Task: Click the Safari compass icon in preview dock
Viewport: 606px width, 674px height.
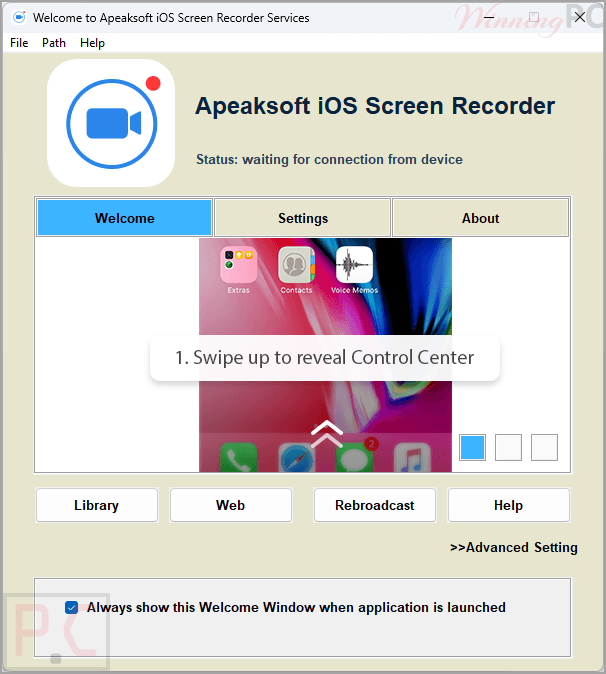Action: [297, 458]
